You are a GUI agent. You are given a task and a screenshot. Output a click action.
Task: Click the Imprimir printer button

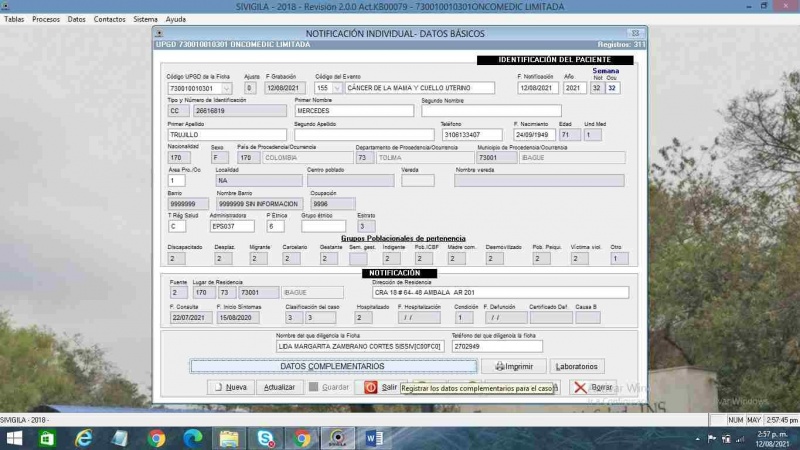click(513, 366)
